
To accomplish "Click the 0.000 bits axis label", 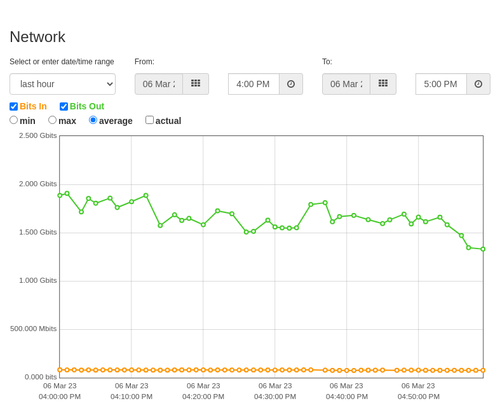I will pyautogui.click(x=41, y=377).
